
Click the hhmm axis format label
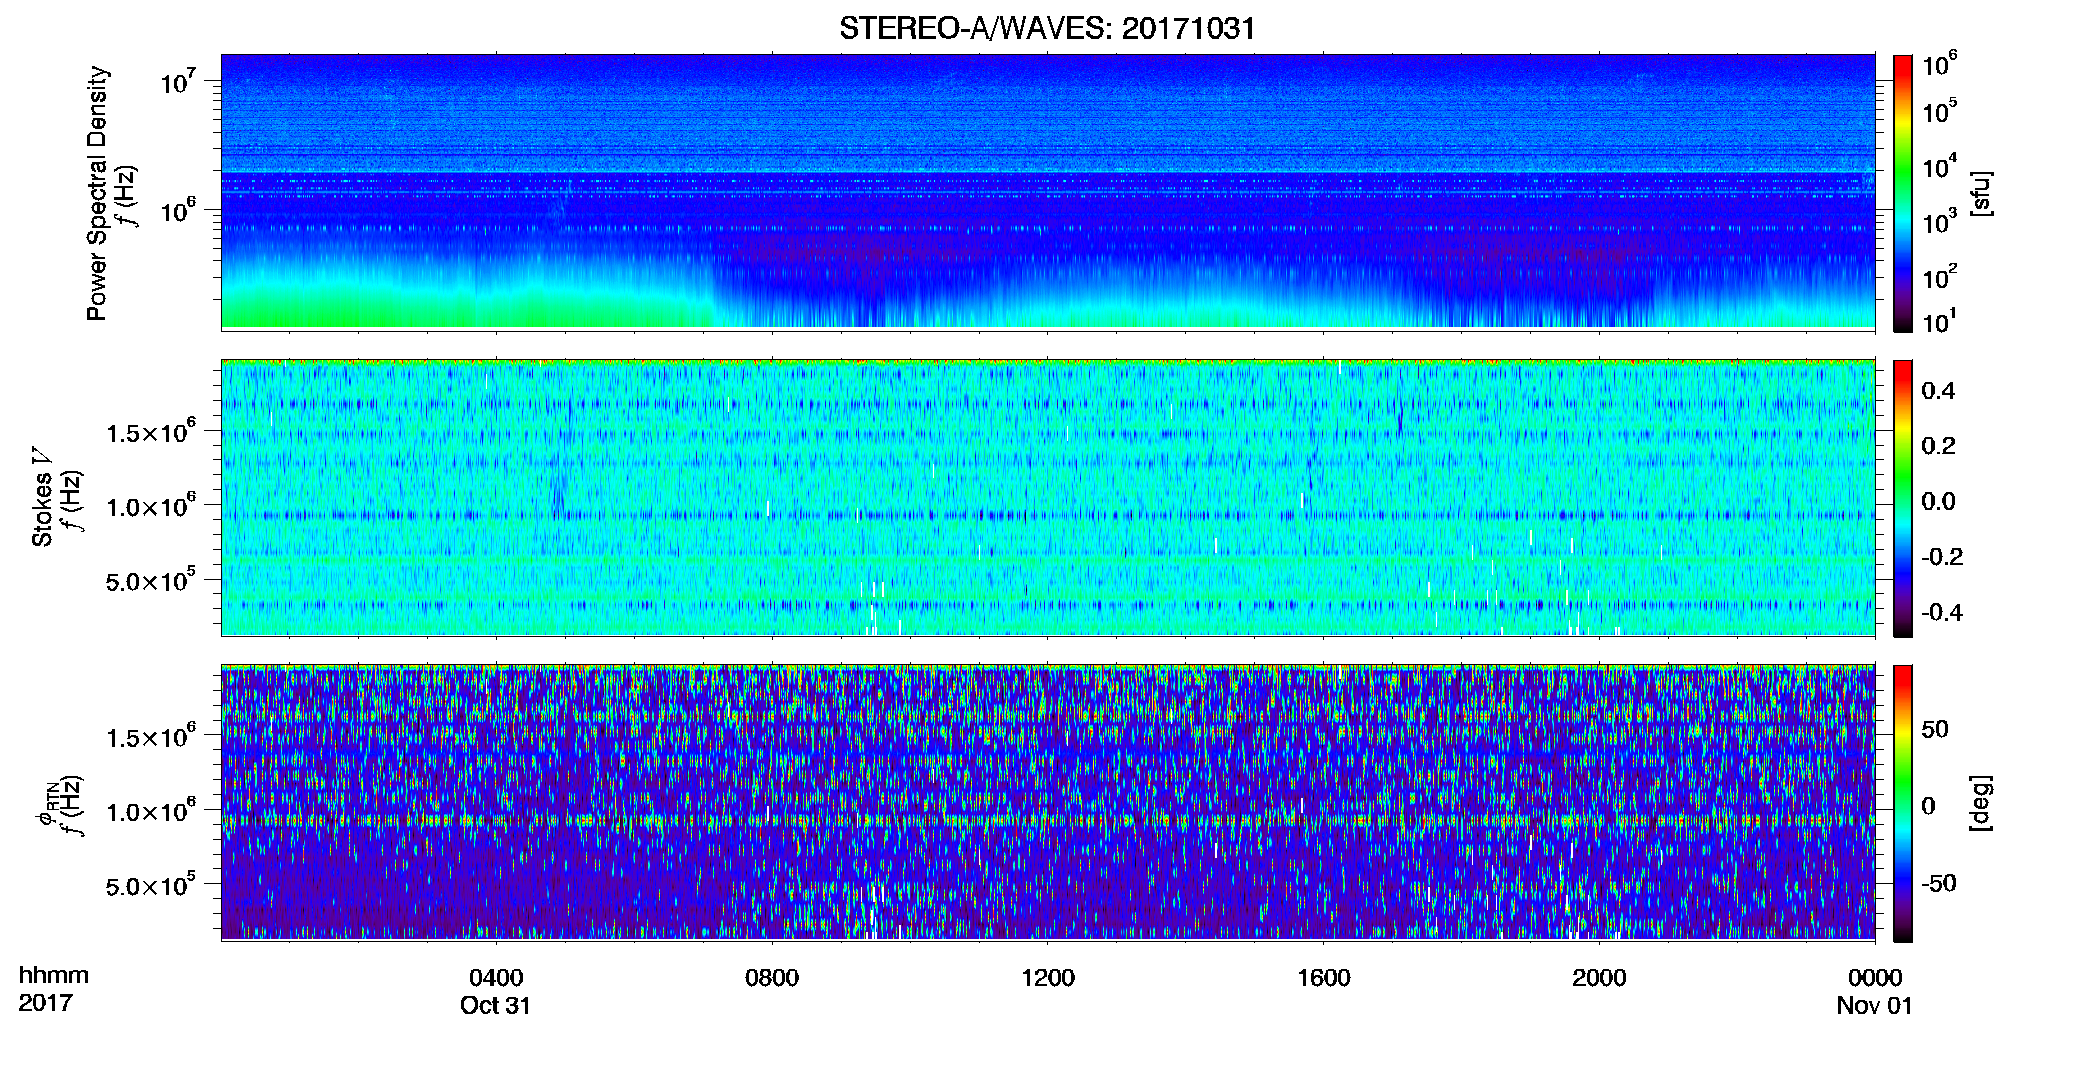click(54, 976)
